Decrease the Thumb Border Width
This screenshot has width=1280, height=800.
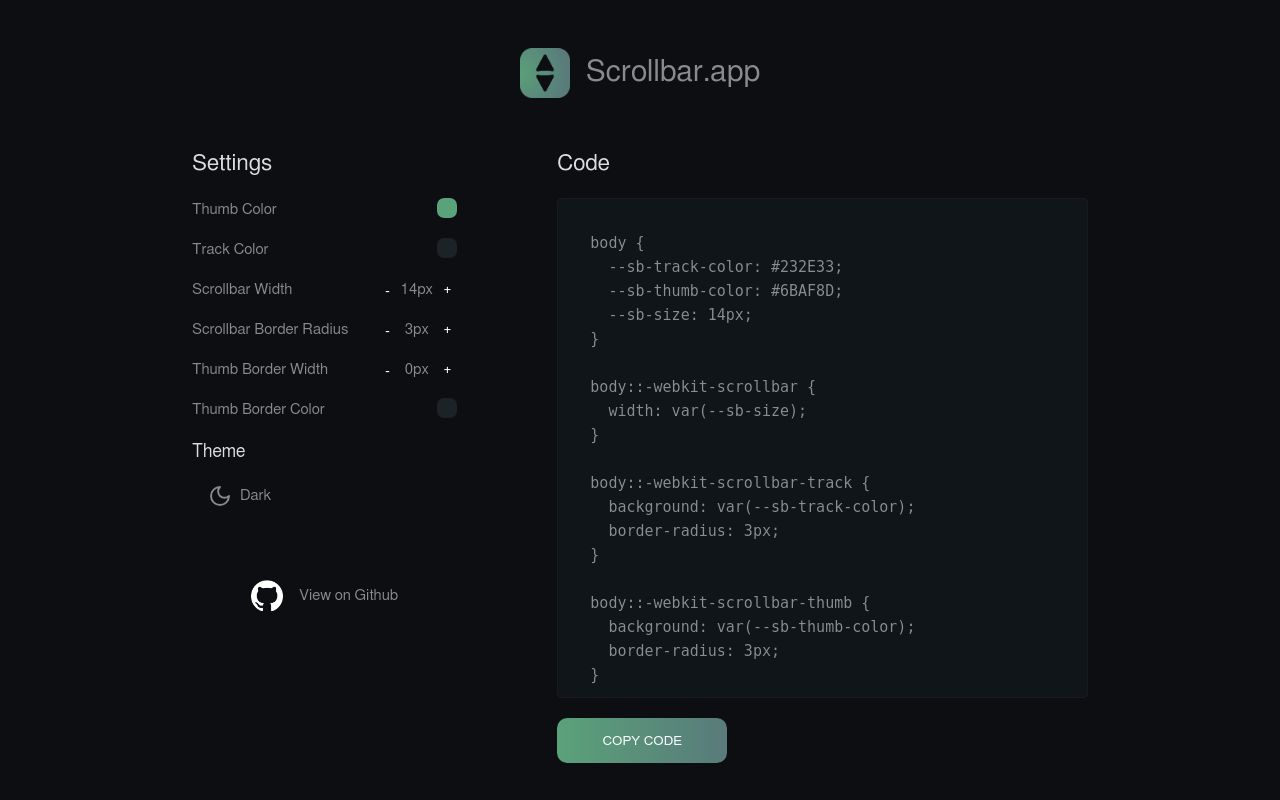tap(387, 369)
